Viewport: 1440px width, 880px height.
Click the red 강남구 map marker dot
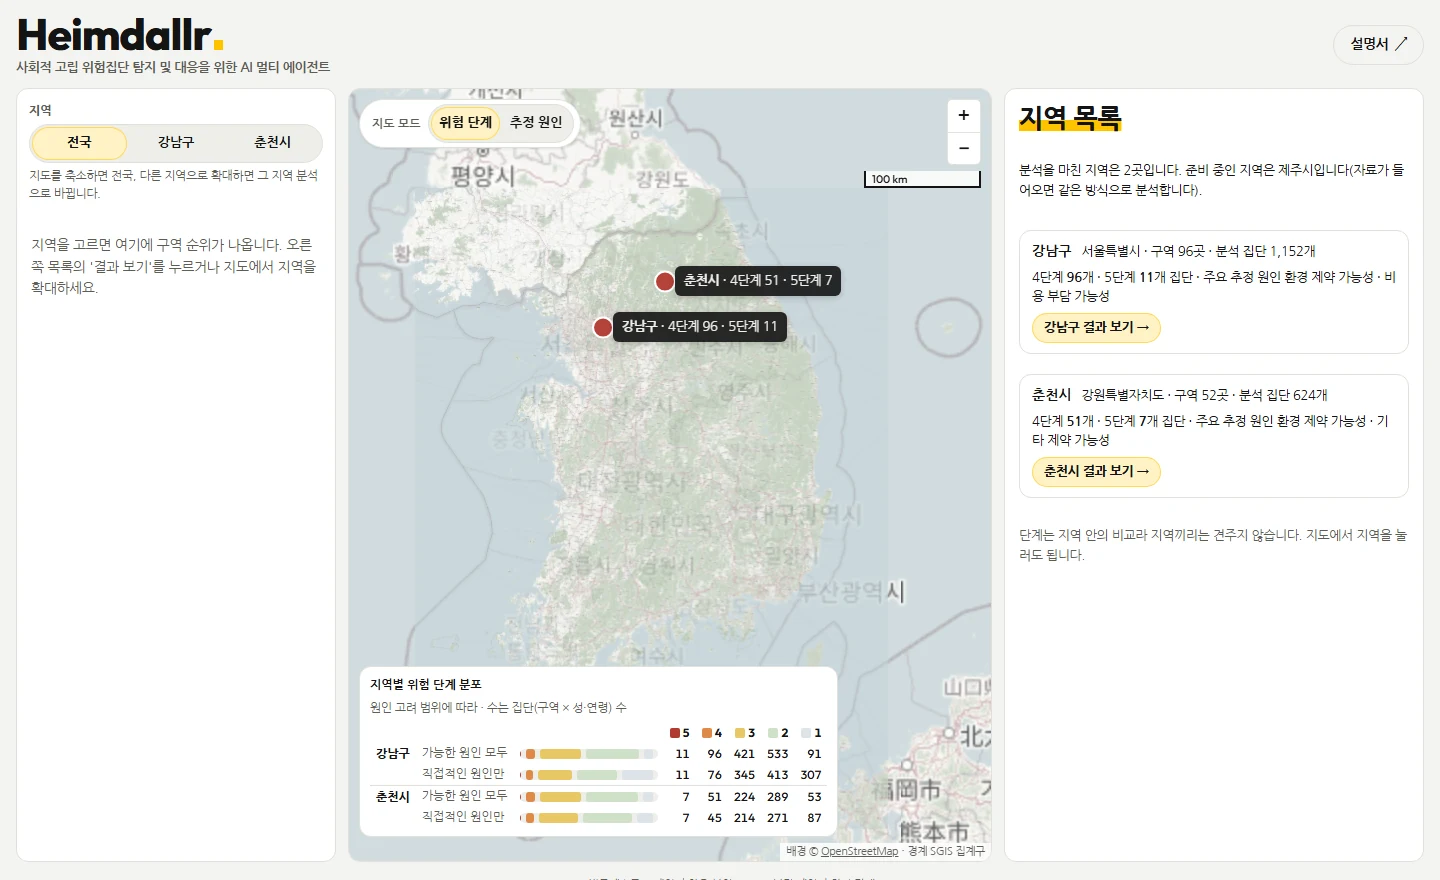[603, 327]
